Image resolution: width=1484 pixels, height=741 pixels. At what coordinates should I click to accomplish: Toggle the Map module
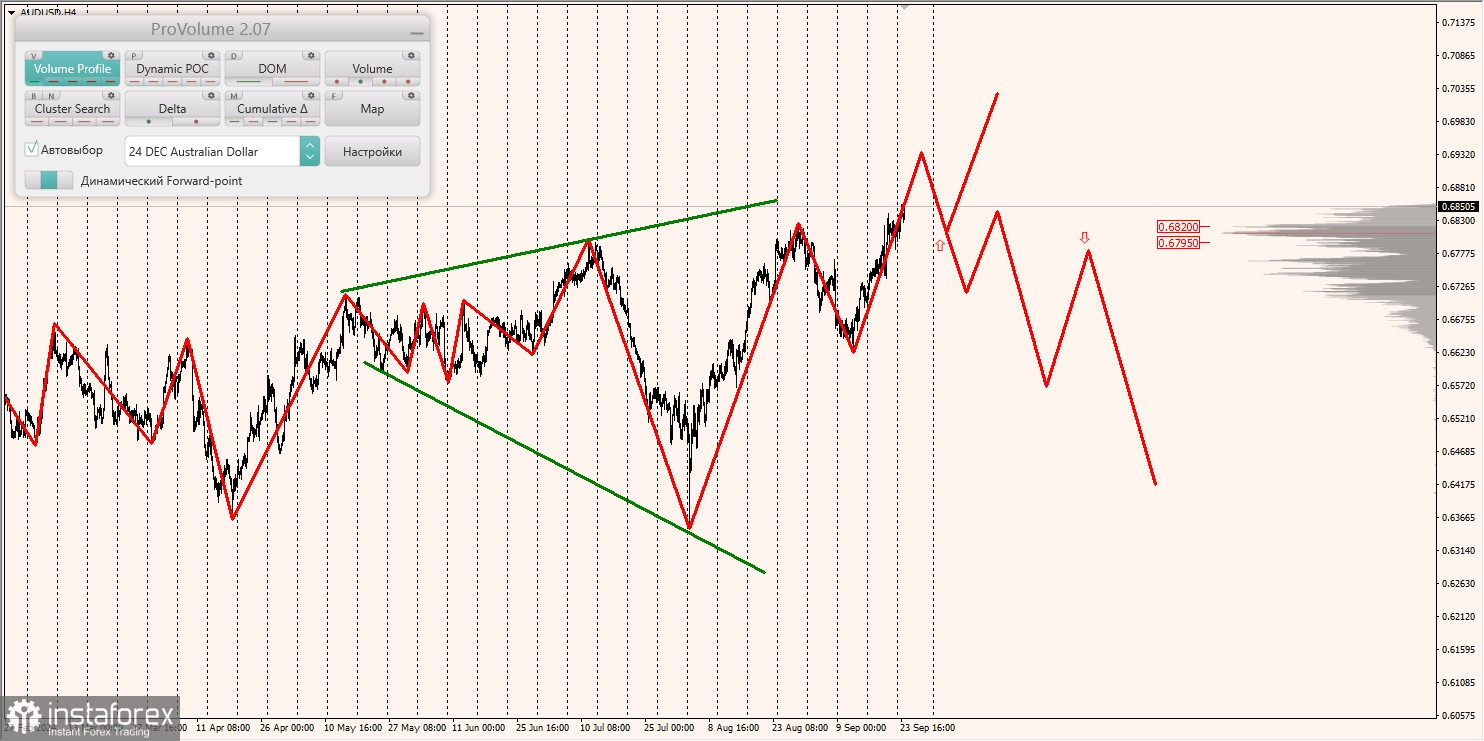click(x=372, y=109)
